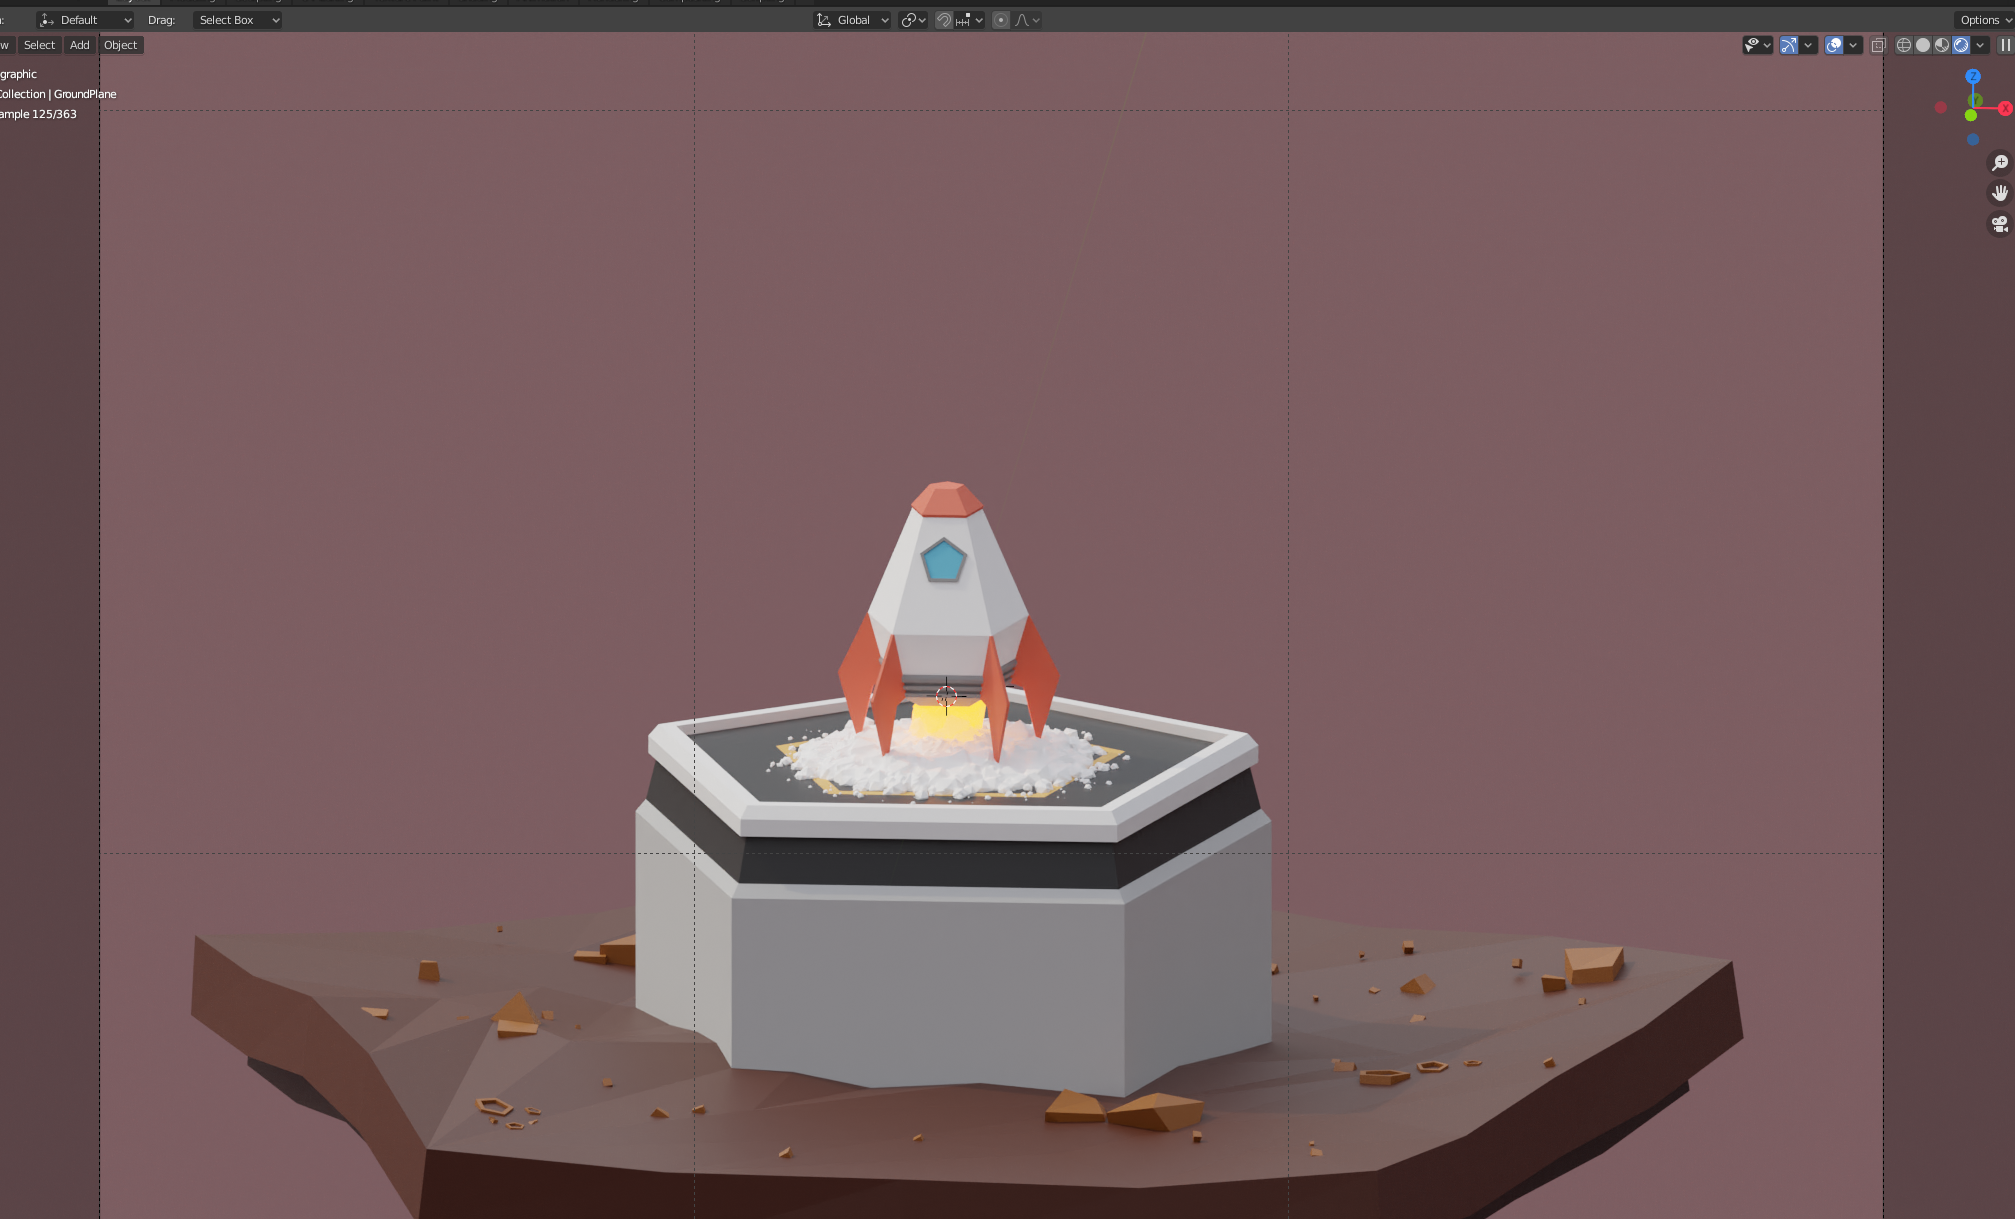Click the pan hand icon in viewport sidebar
The height and width of the screenshot is (1219, 2015).
2000,192
